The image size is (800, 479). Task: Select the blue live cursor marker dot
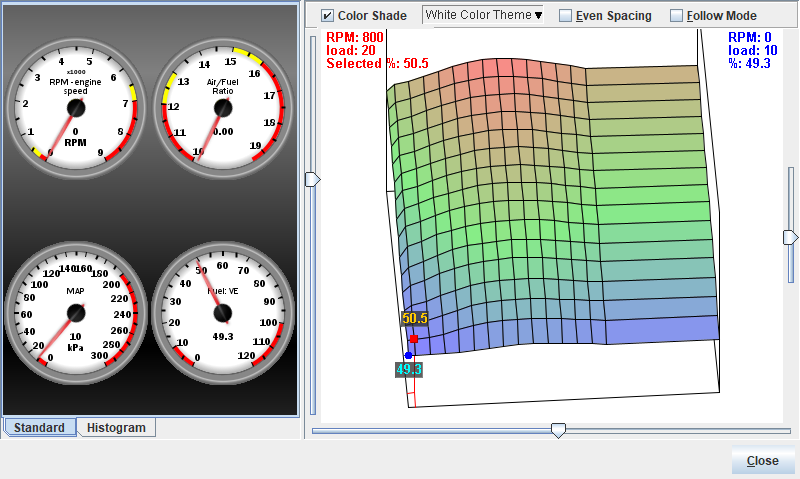(408, 355)
